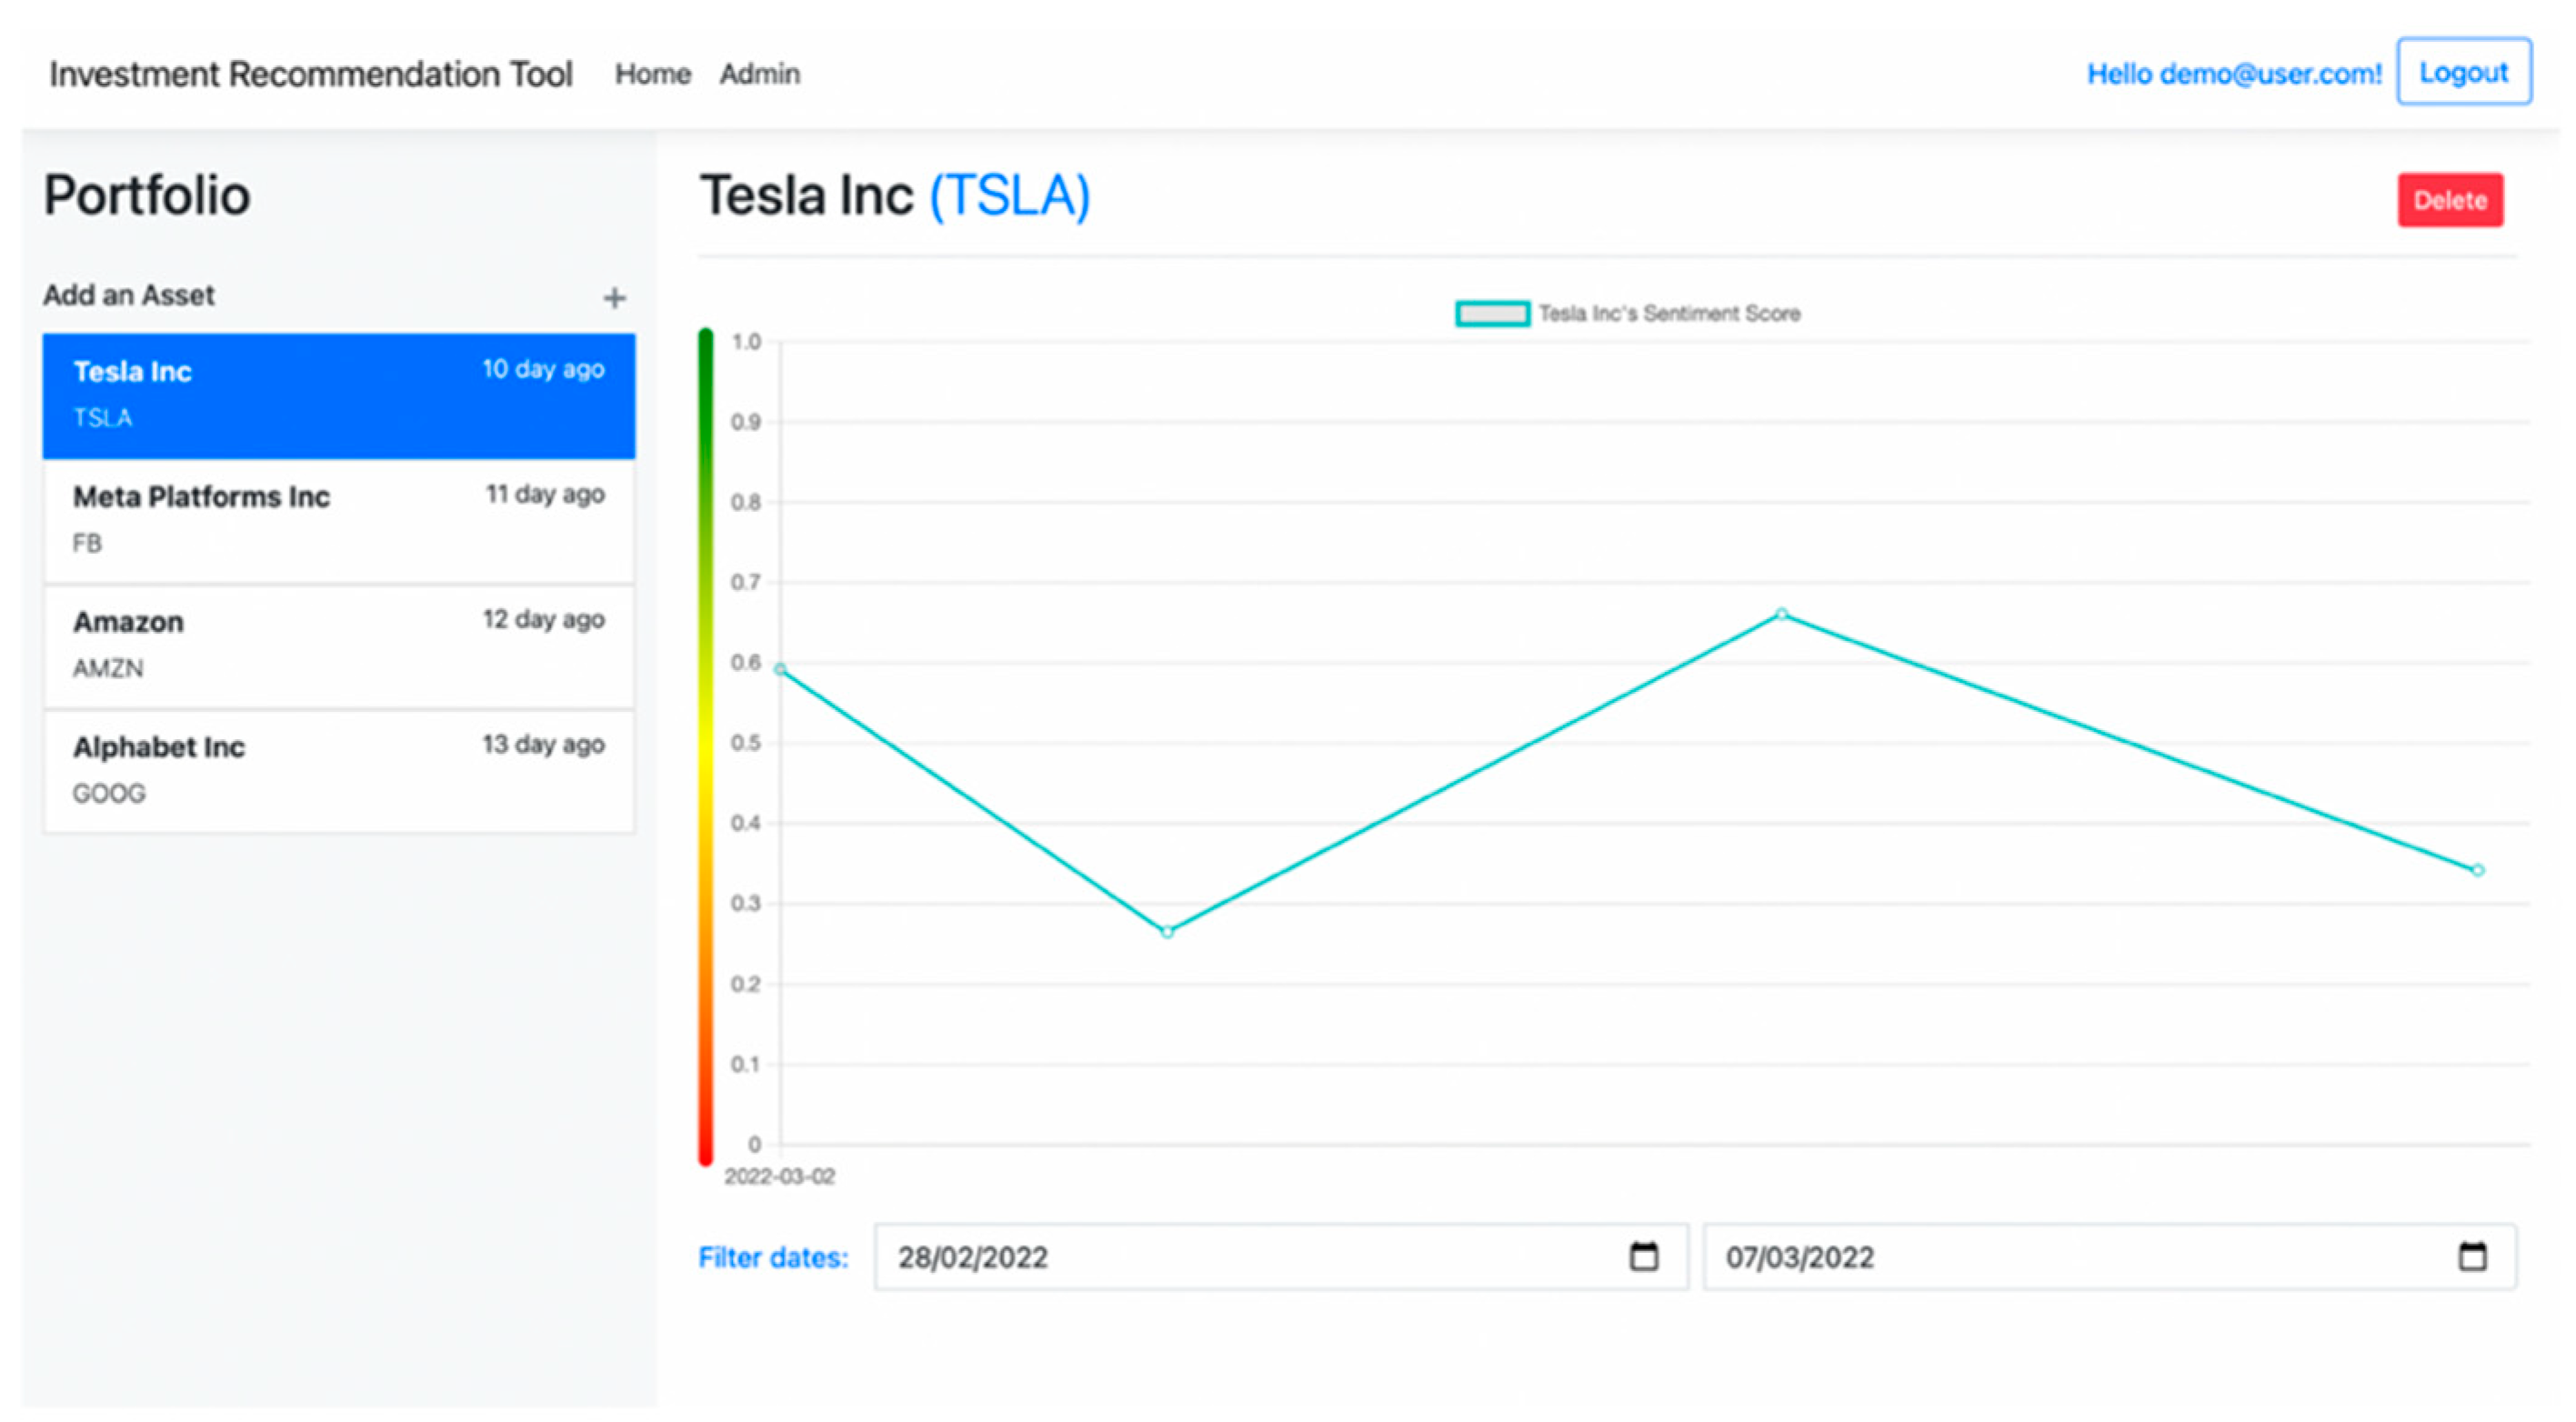Click the last data point on chart line
Screen dimensions: 2576x1422
click(x=2477, y=870)
